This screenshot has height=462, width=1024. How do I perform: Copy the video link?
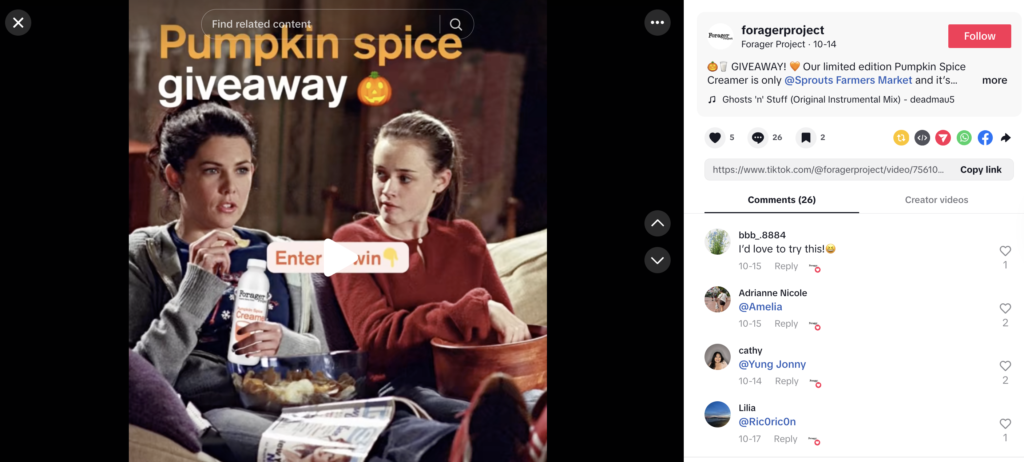[980, 170]
